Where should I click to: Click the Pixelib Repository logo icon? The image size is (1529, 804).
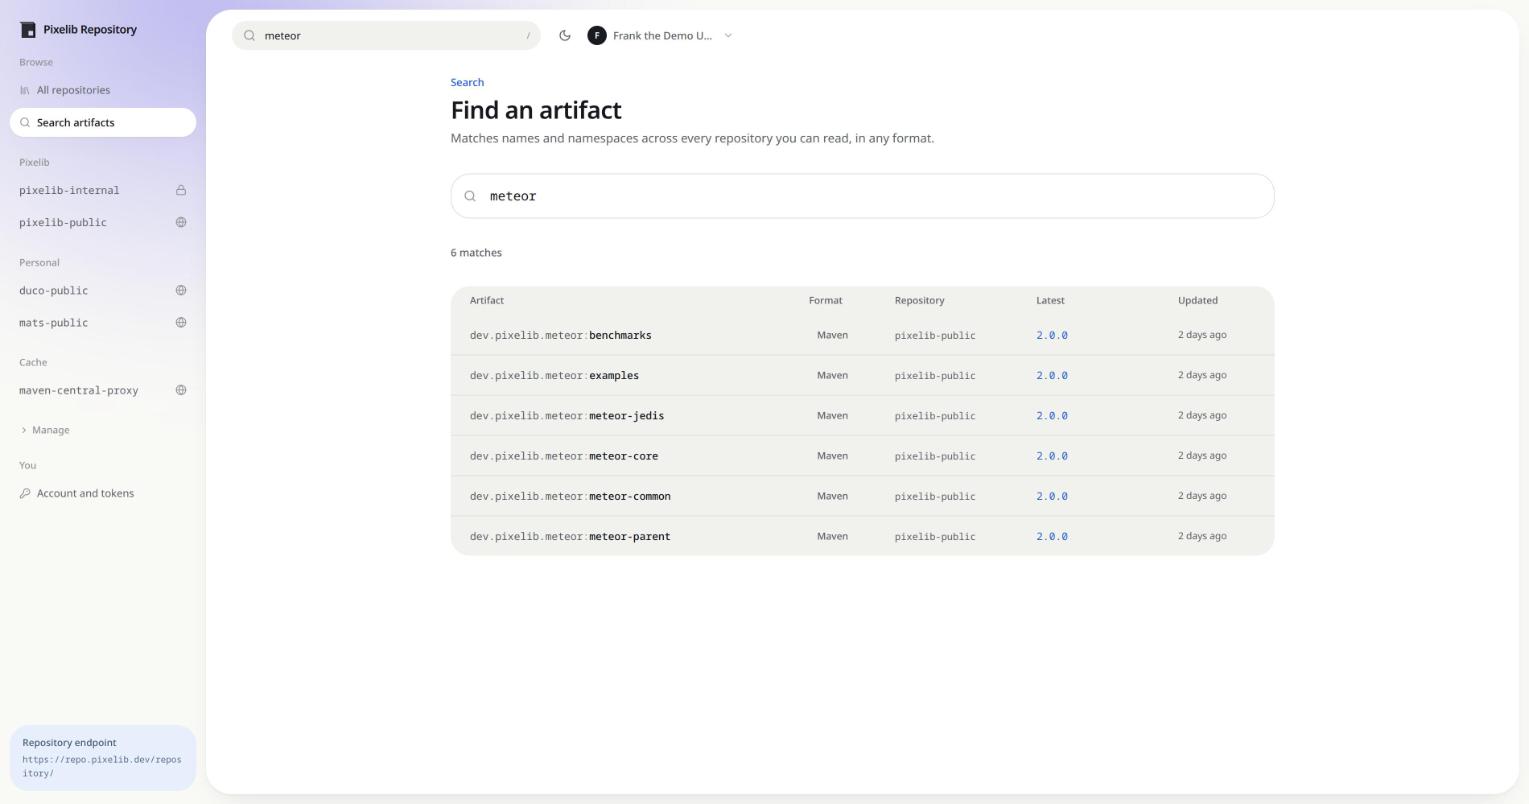[28, 30]
